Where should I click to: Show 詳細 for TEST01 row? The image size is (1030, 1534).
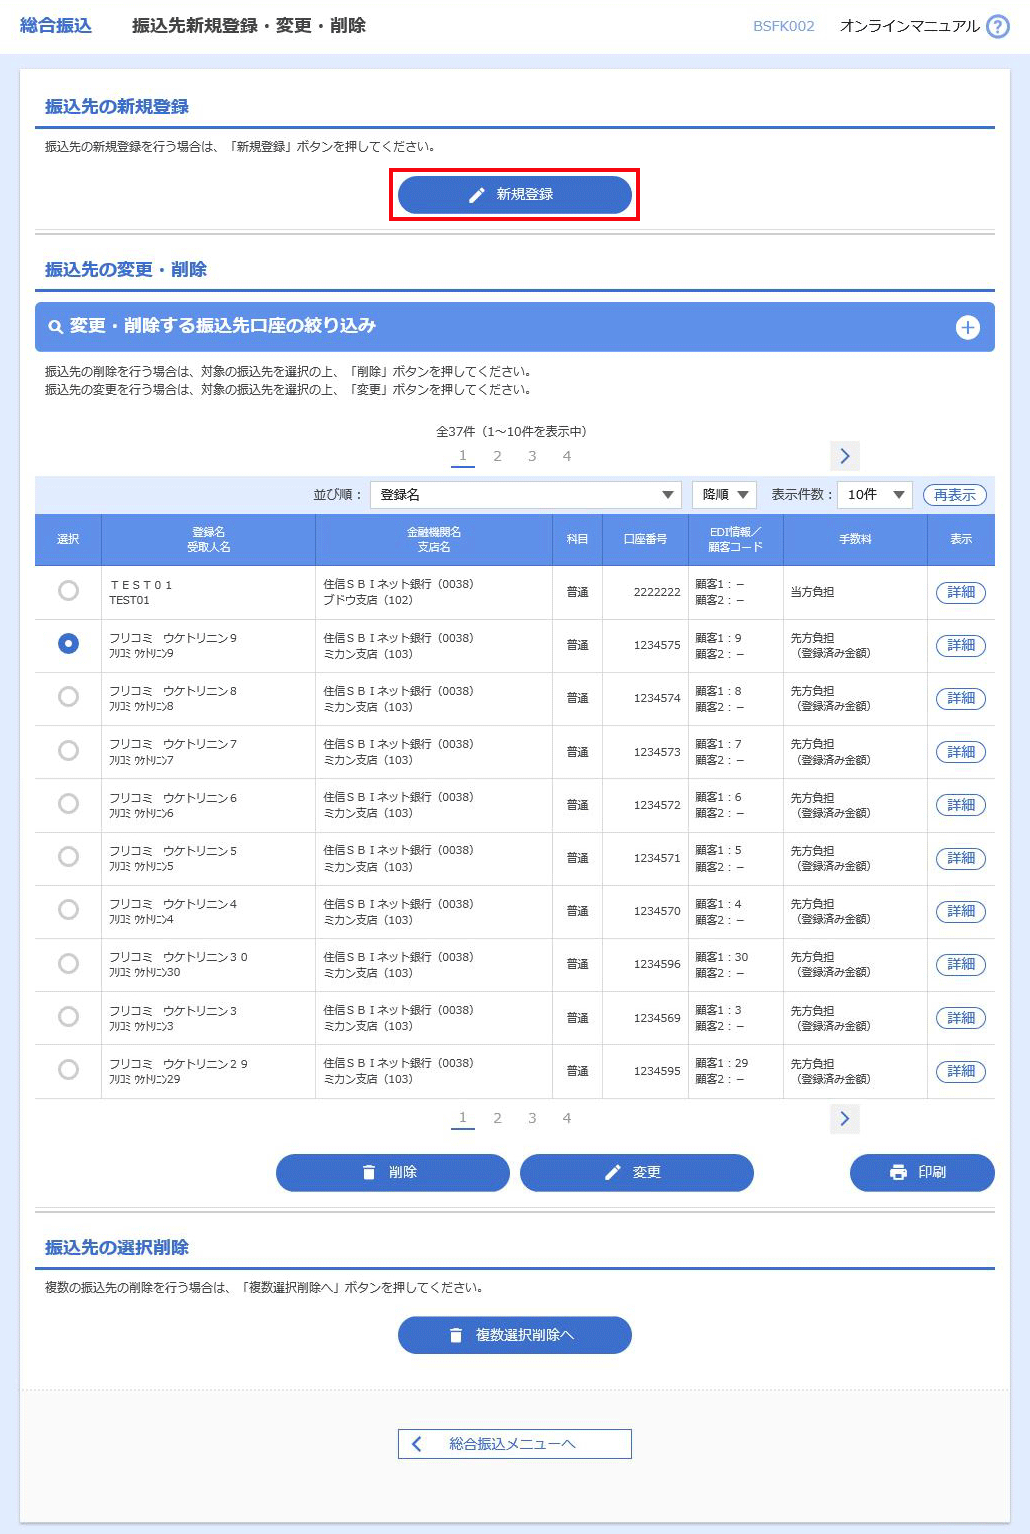(961, 592)
